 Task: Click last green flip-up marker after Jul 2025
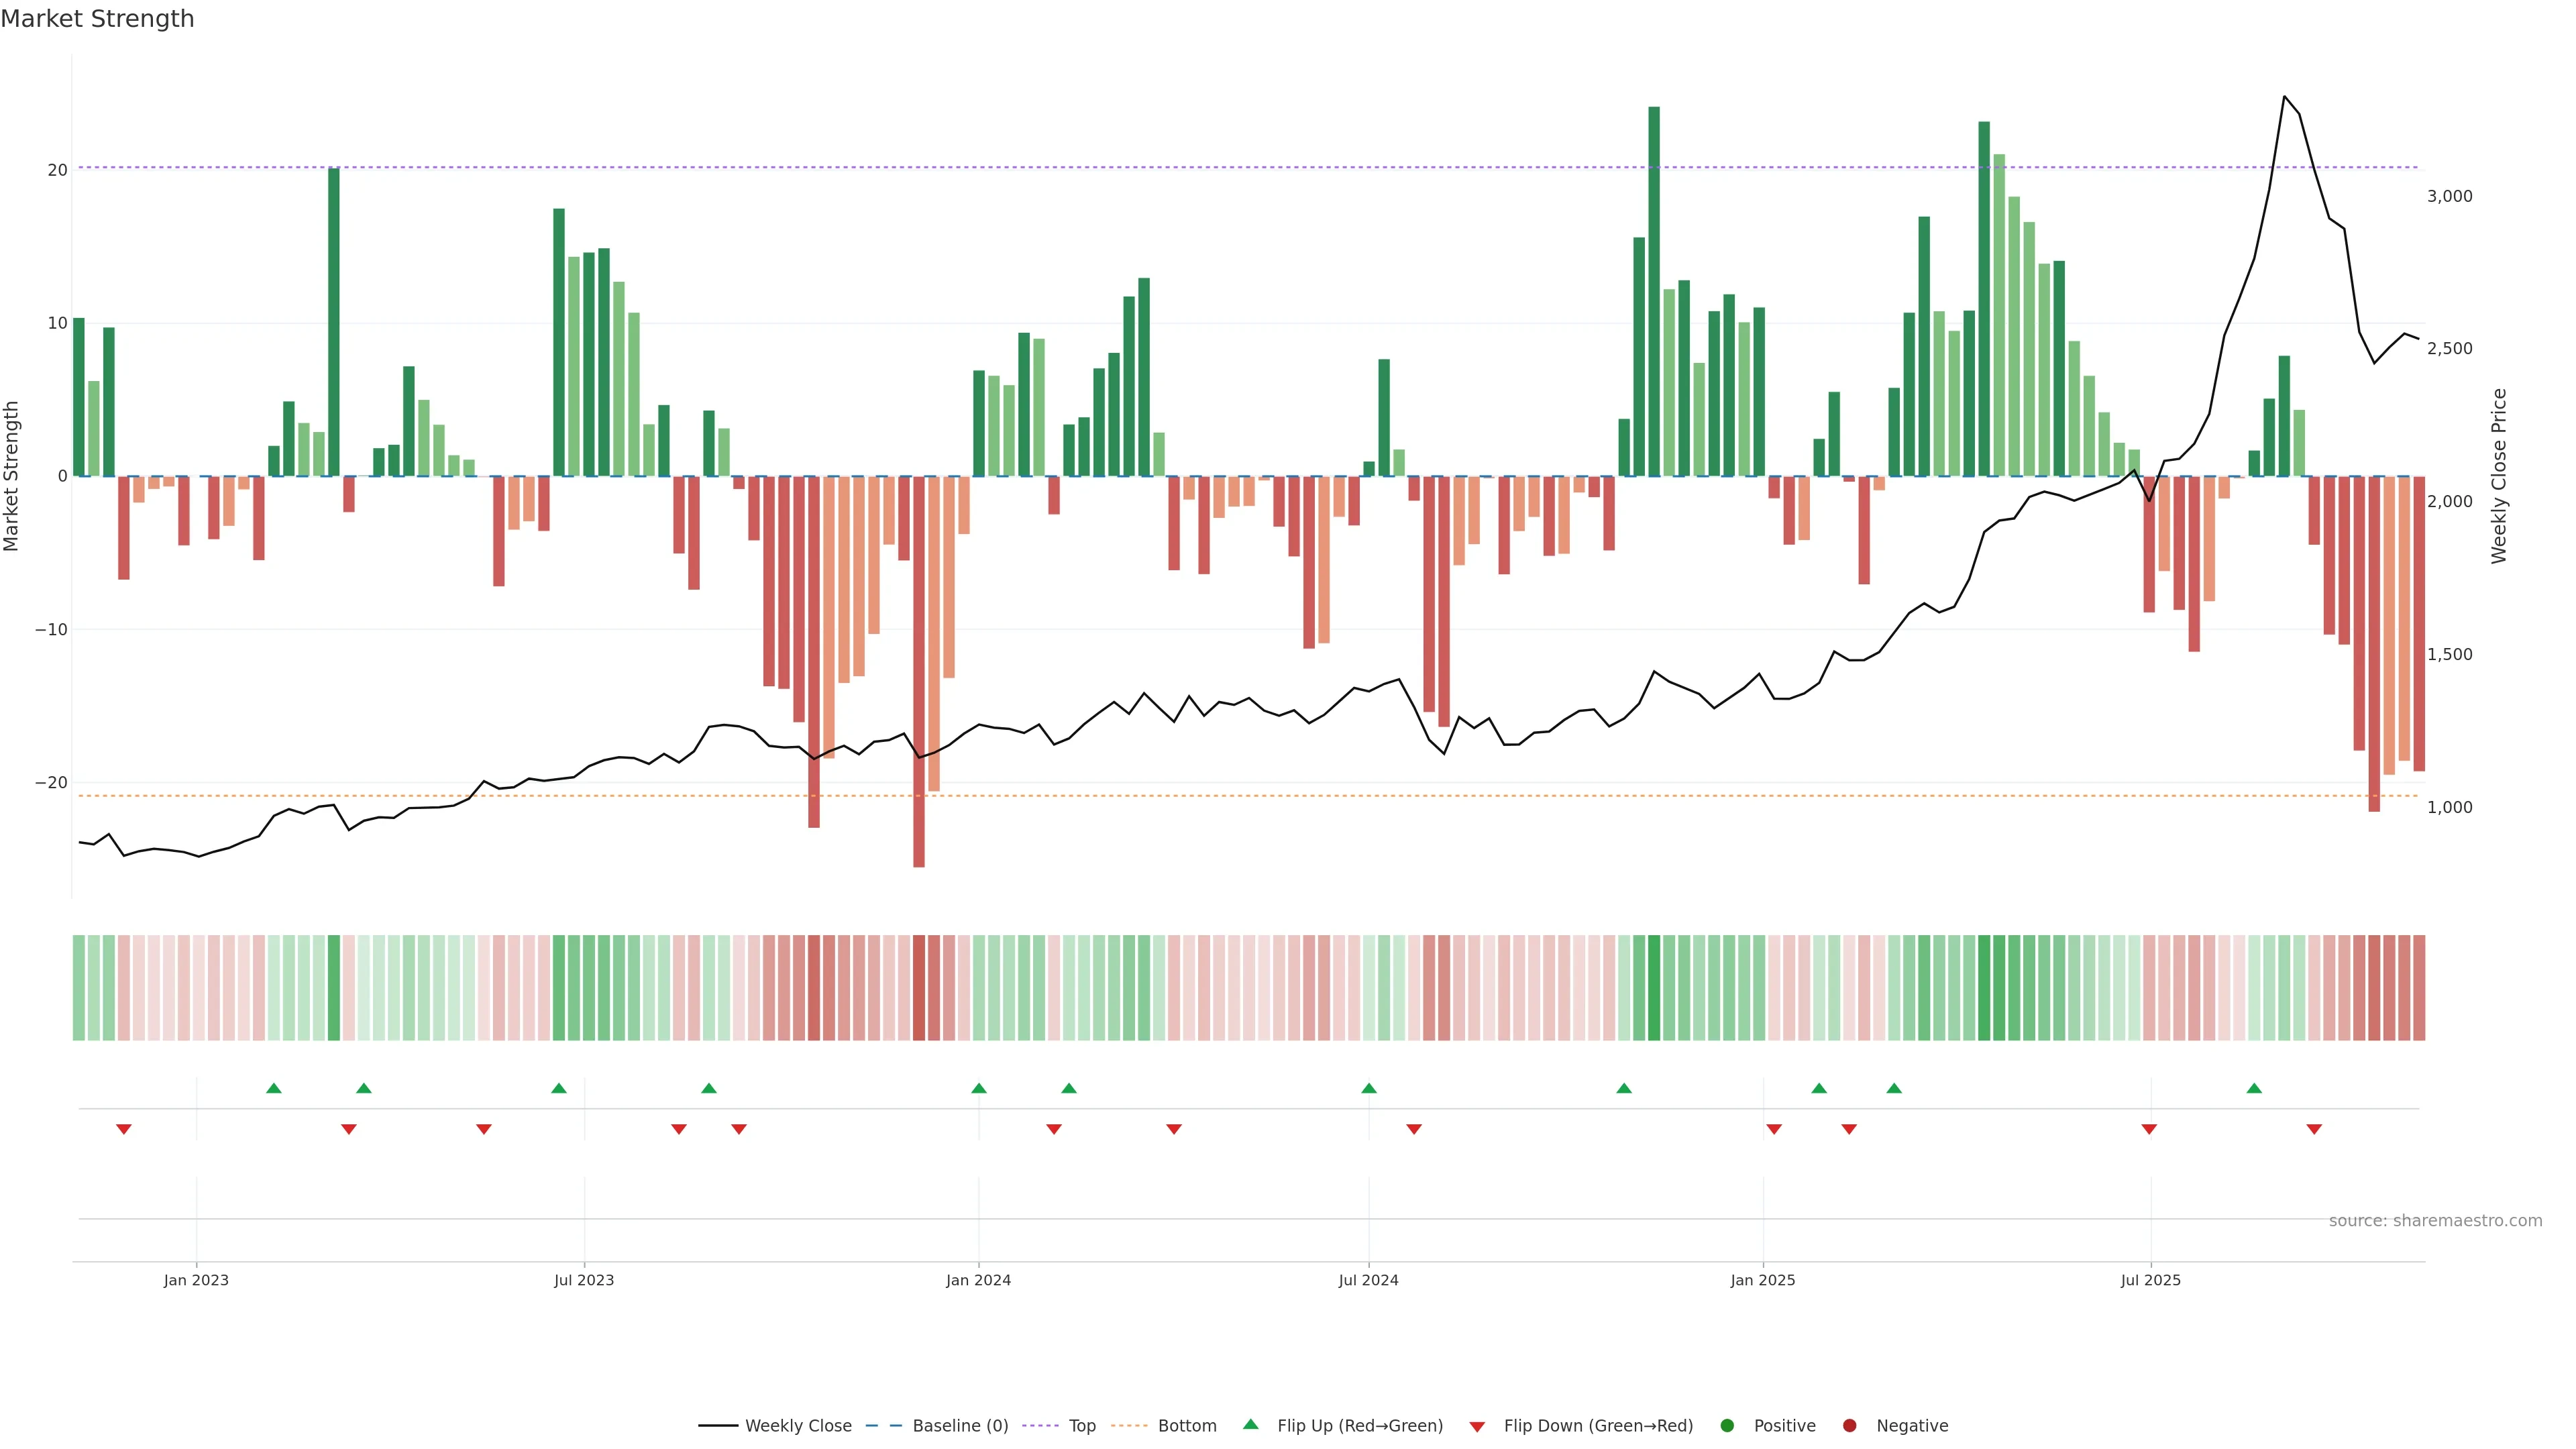2254,1088
